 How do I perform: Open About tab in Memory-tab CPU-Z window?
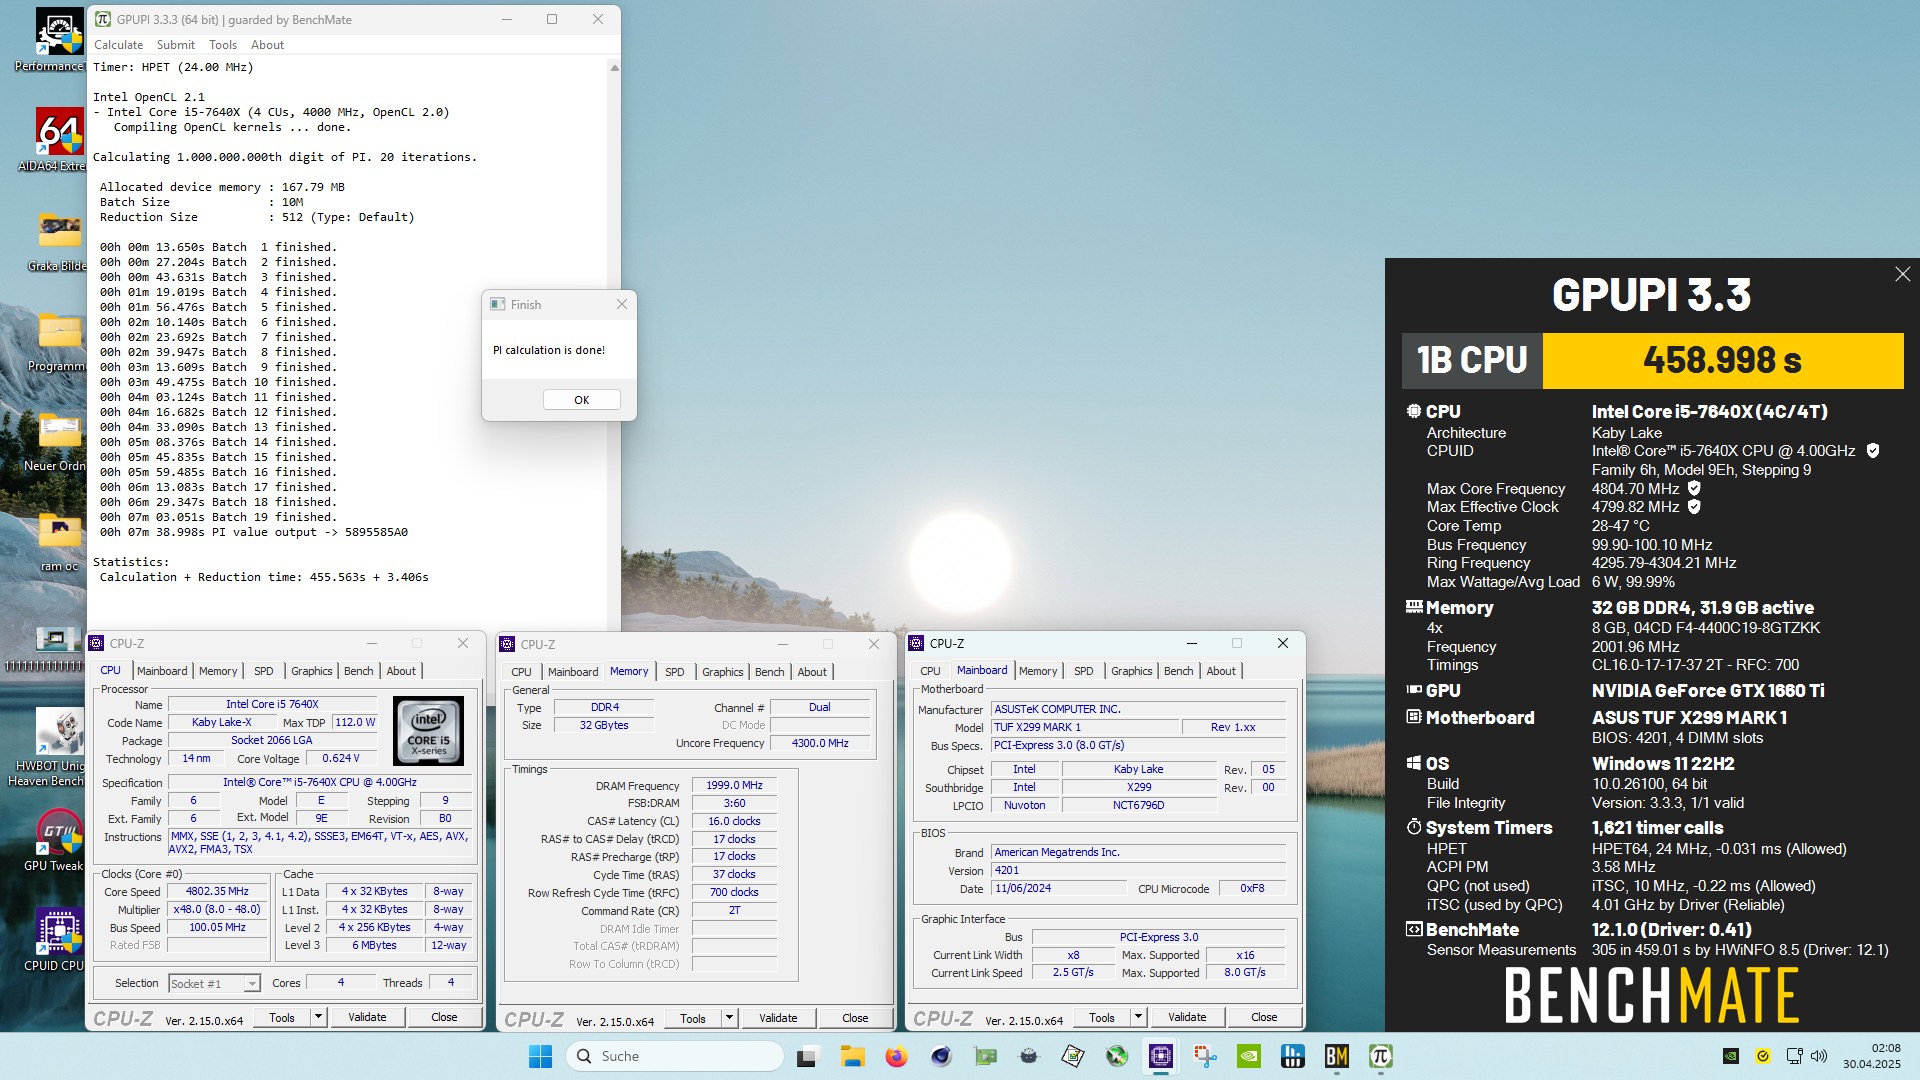pyautogui.click(x=812, y=672)
